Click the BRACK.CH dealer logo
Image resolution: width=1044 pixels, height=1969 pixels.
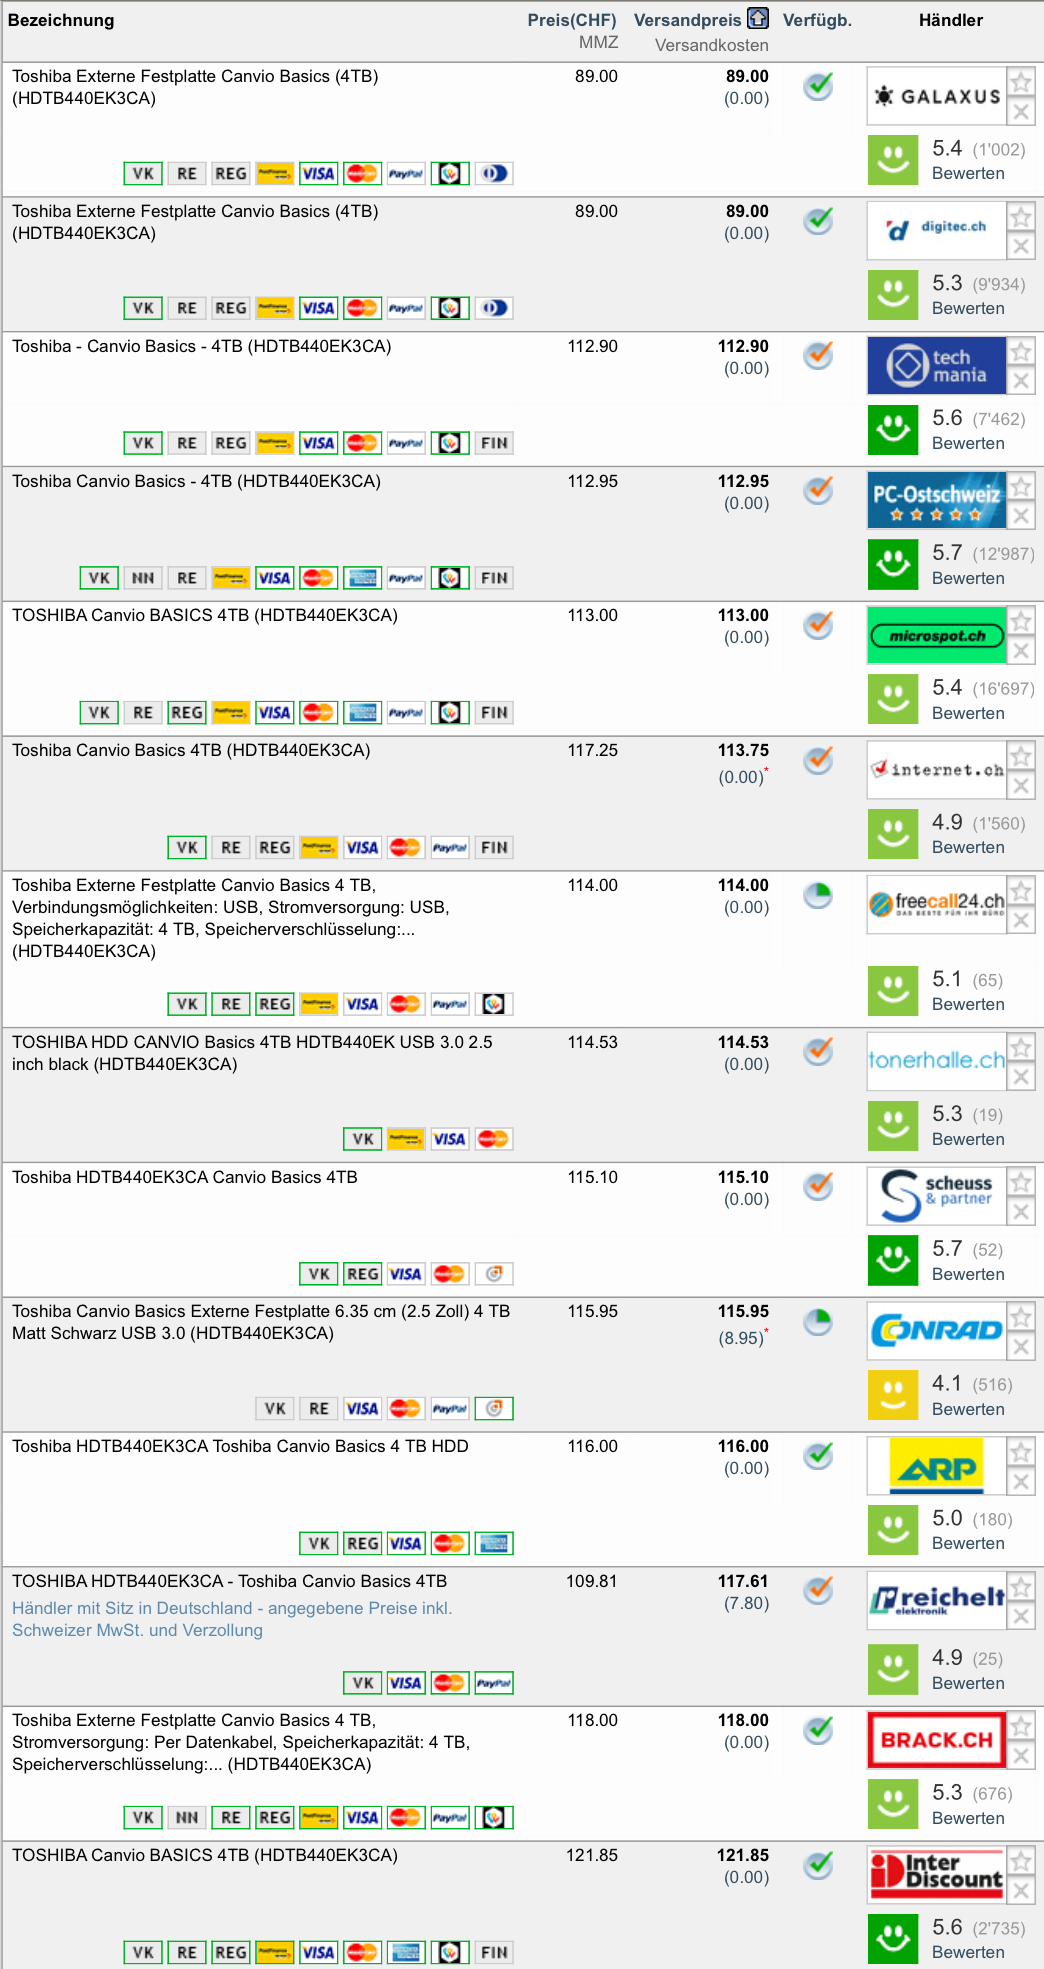(936, 1739)
